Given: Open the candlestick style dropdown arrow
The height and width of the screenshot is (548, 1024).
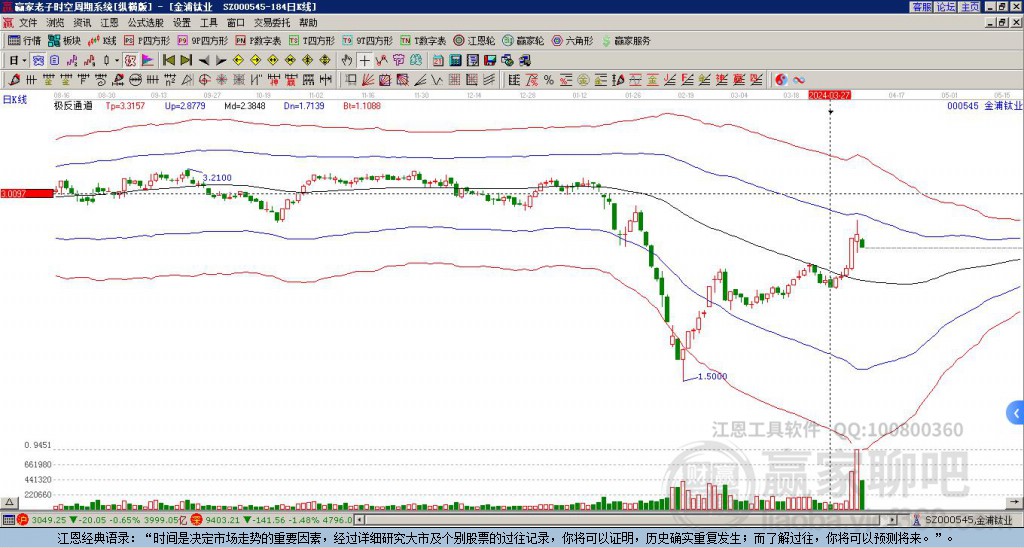Looking at the screenshot, I should [x=117, y=61].
